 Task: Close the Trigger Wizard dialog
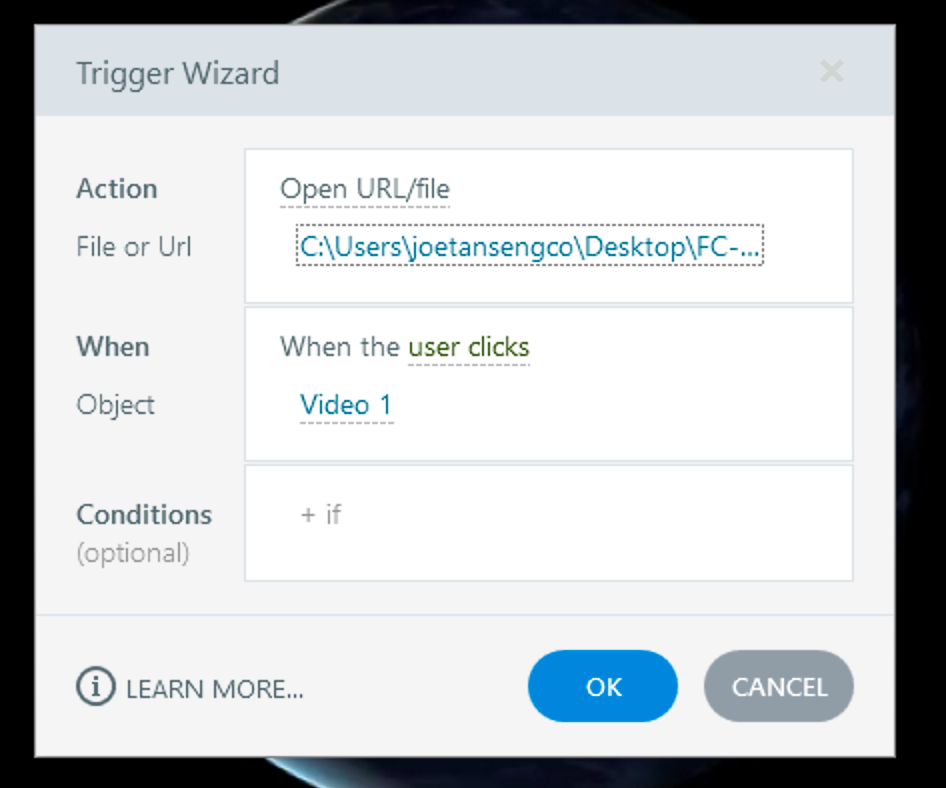tap(831, 72)
